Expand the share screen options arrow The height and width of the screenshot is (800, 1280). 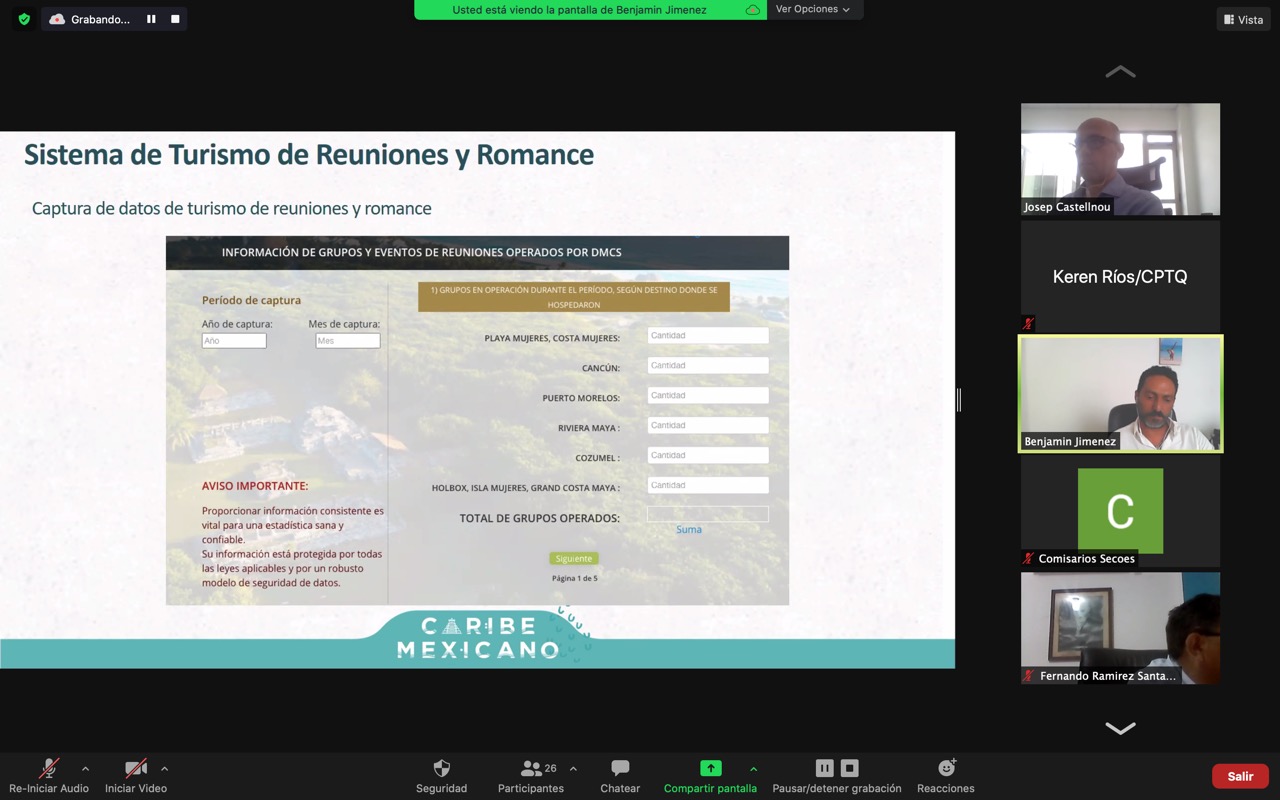point(753,769)
